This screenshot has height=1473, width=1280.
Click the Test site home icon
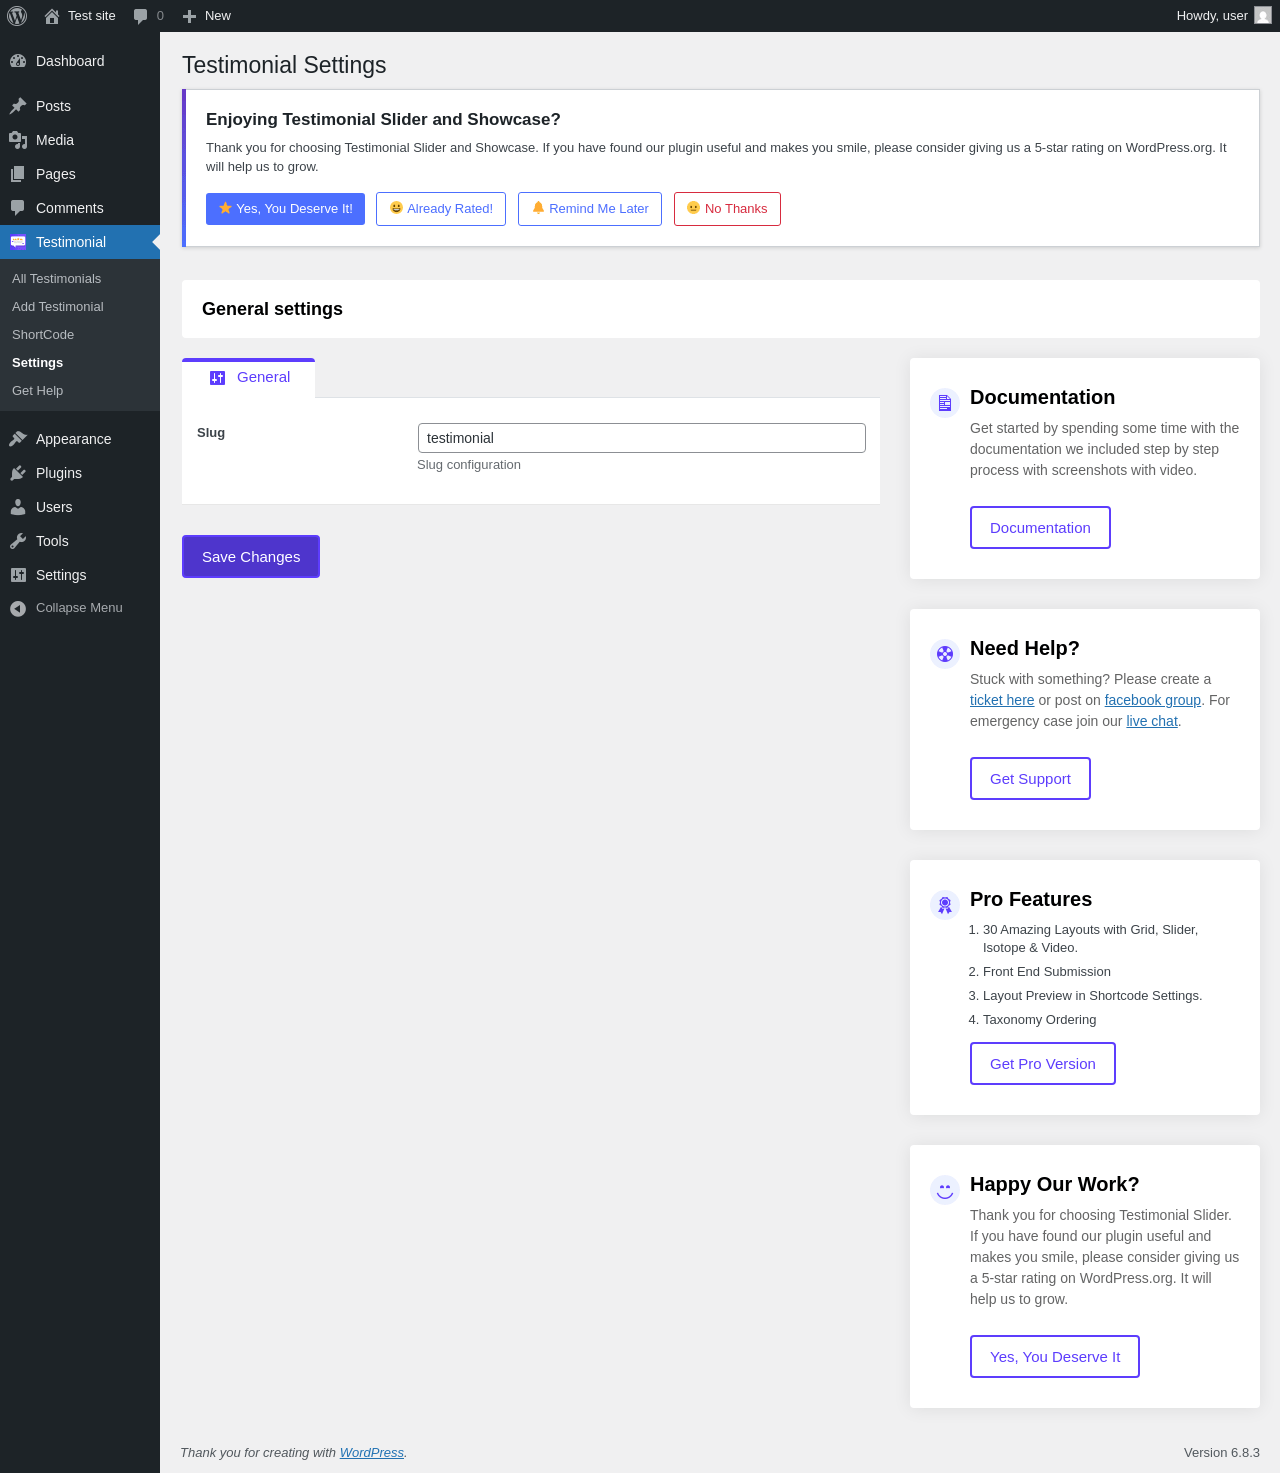(x=52, y=16)
